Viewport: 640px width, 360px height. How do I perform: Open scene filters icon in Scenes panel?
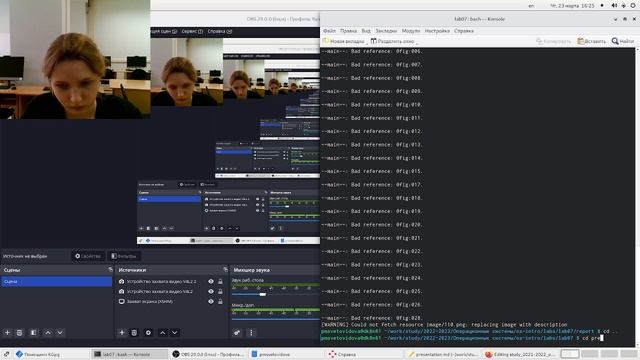[33, 333]
